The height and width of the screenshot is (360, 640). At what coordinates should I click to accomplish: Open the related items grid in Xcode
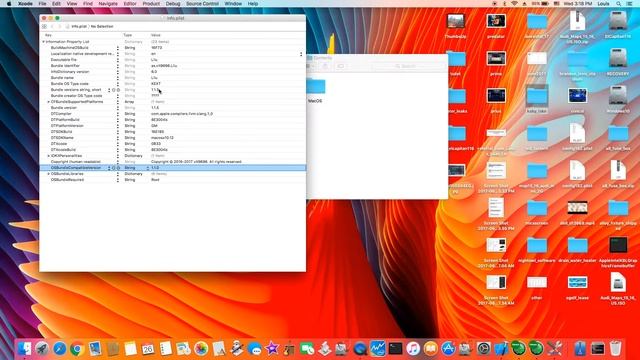click(x=44, y=27)
